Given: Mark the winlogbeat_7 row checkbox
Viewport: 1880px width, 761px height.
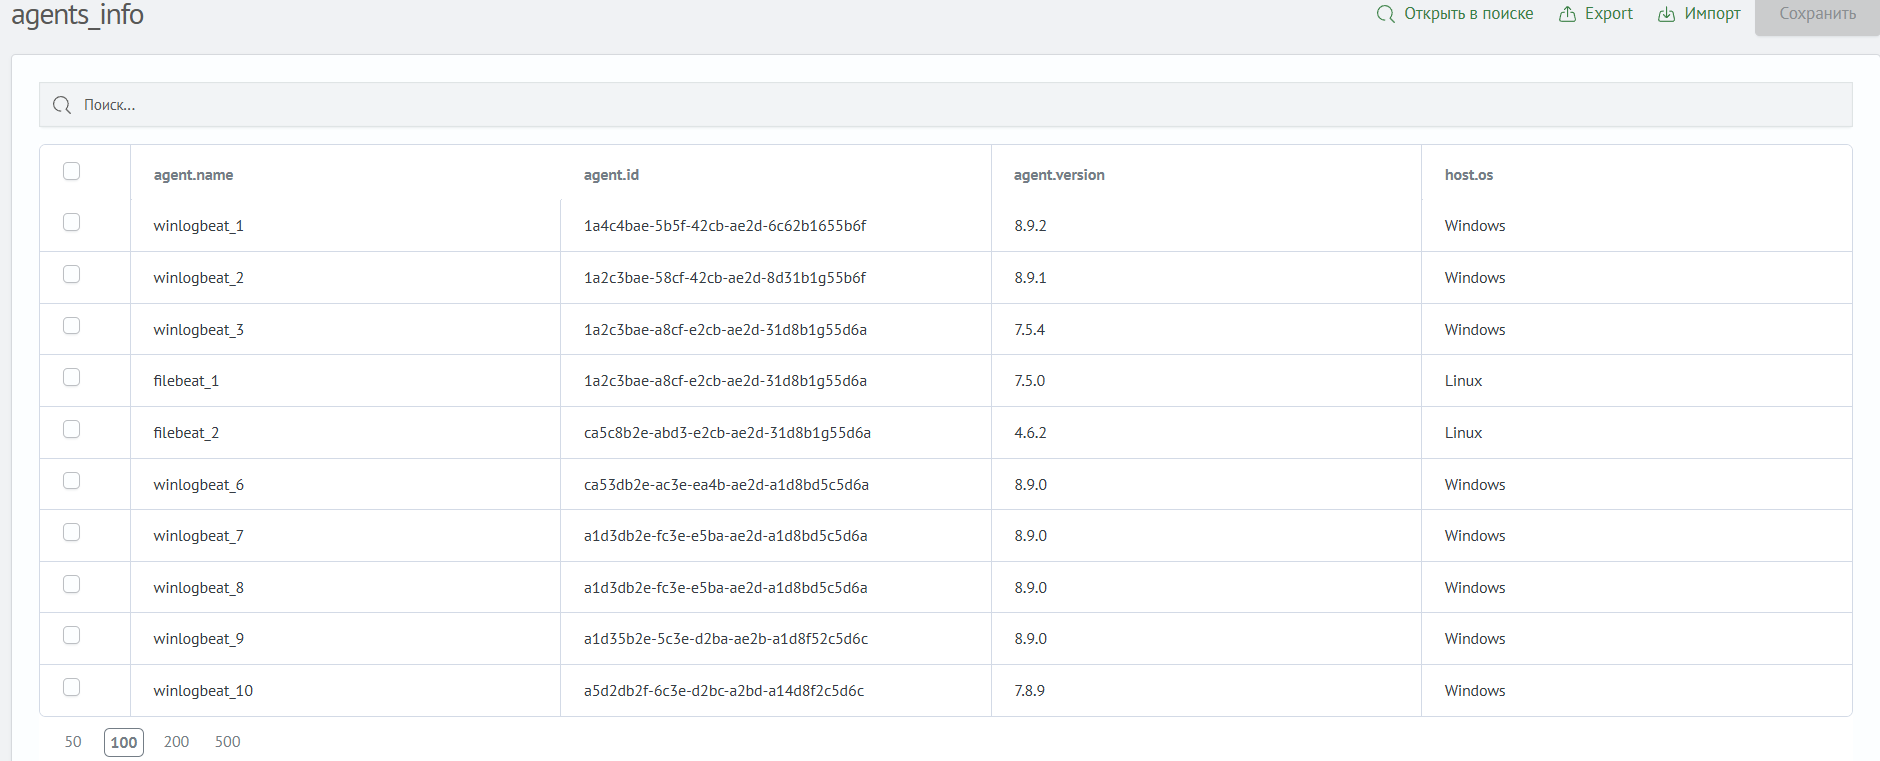Looking at the screenshot, I should [x=71, y=532].
